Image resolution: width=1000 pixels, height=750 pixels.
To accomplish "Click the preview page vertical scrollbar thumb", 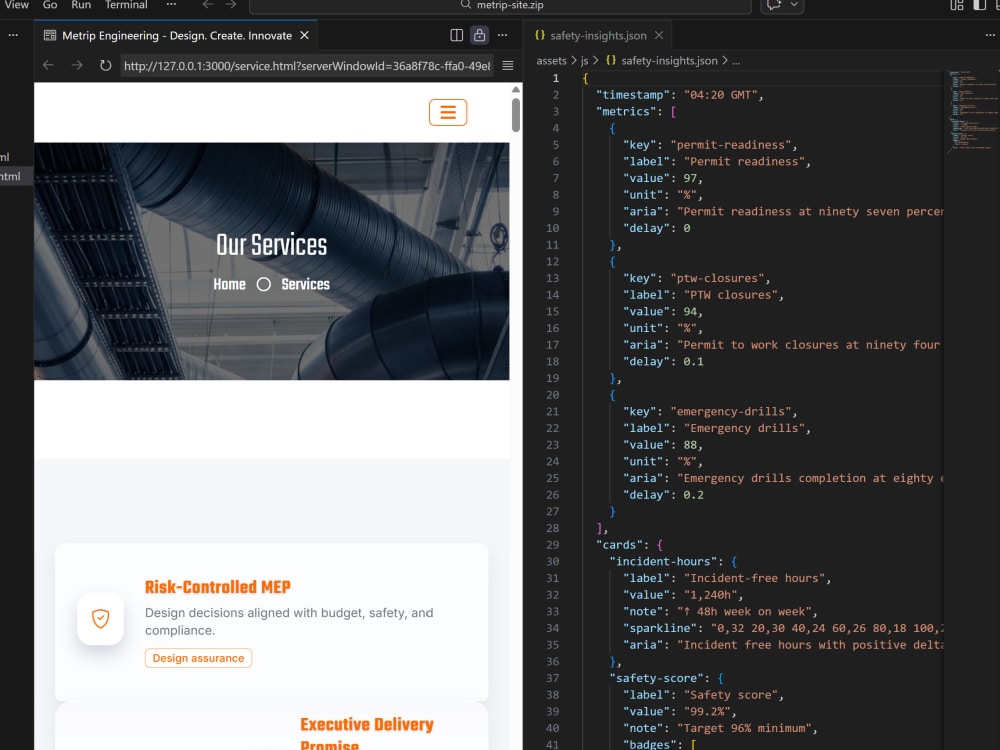I will pos(515,115).
